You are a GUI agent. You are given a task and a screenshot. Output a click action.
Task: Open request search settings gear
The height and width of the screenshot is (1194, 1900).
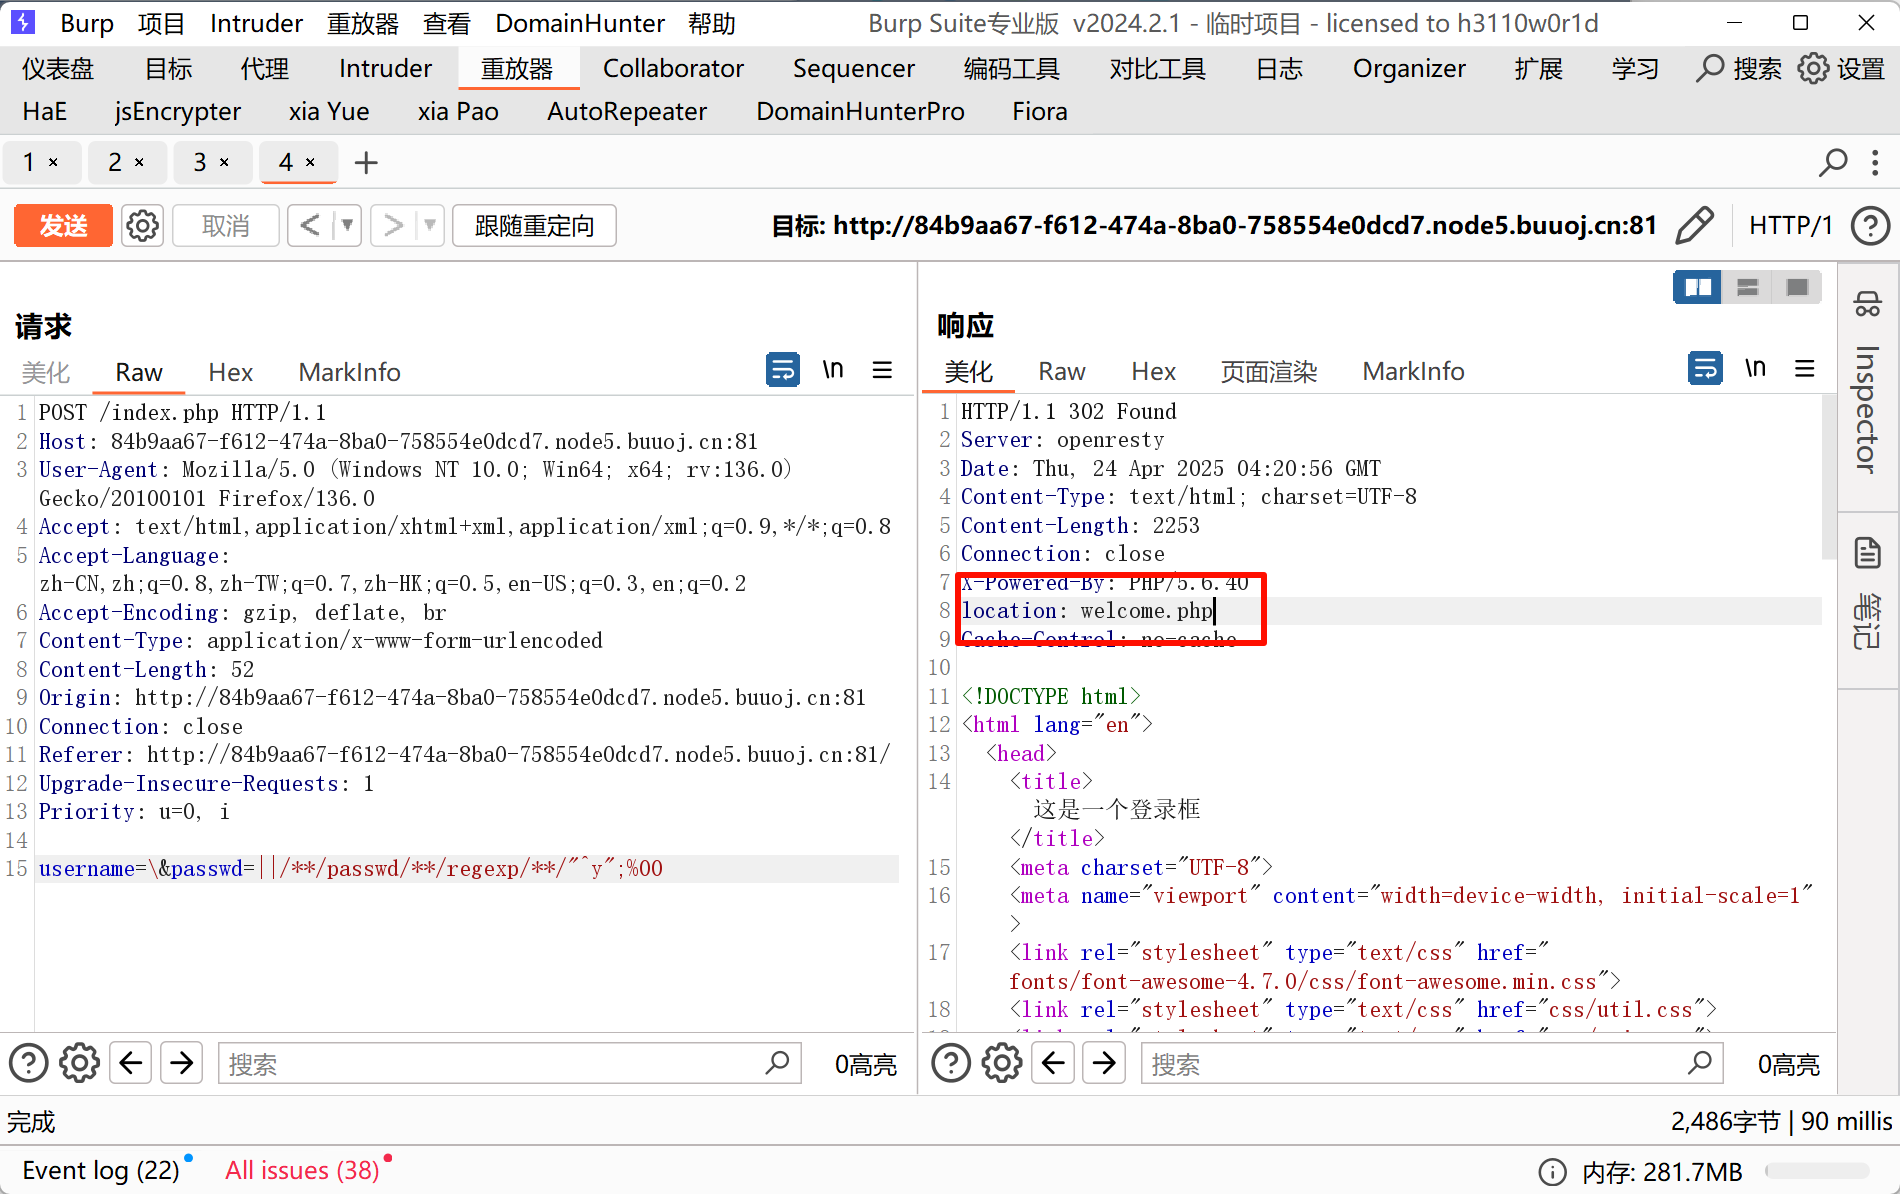(x=79, y=1063)
